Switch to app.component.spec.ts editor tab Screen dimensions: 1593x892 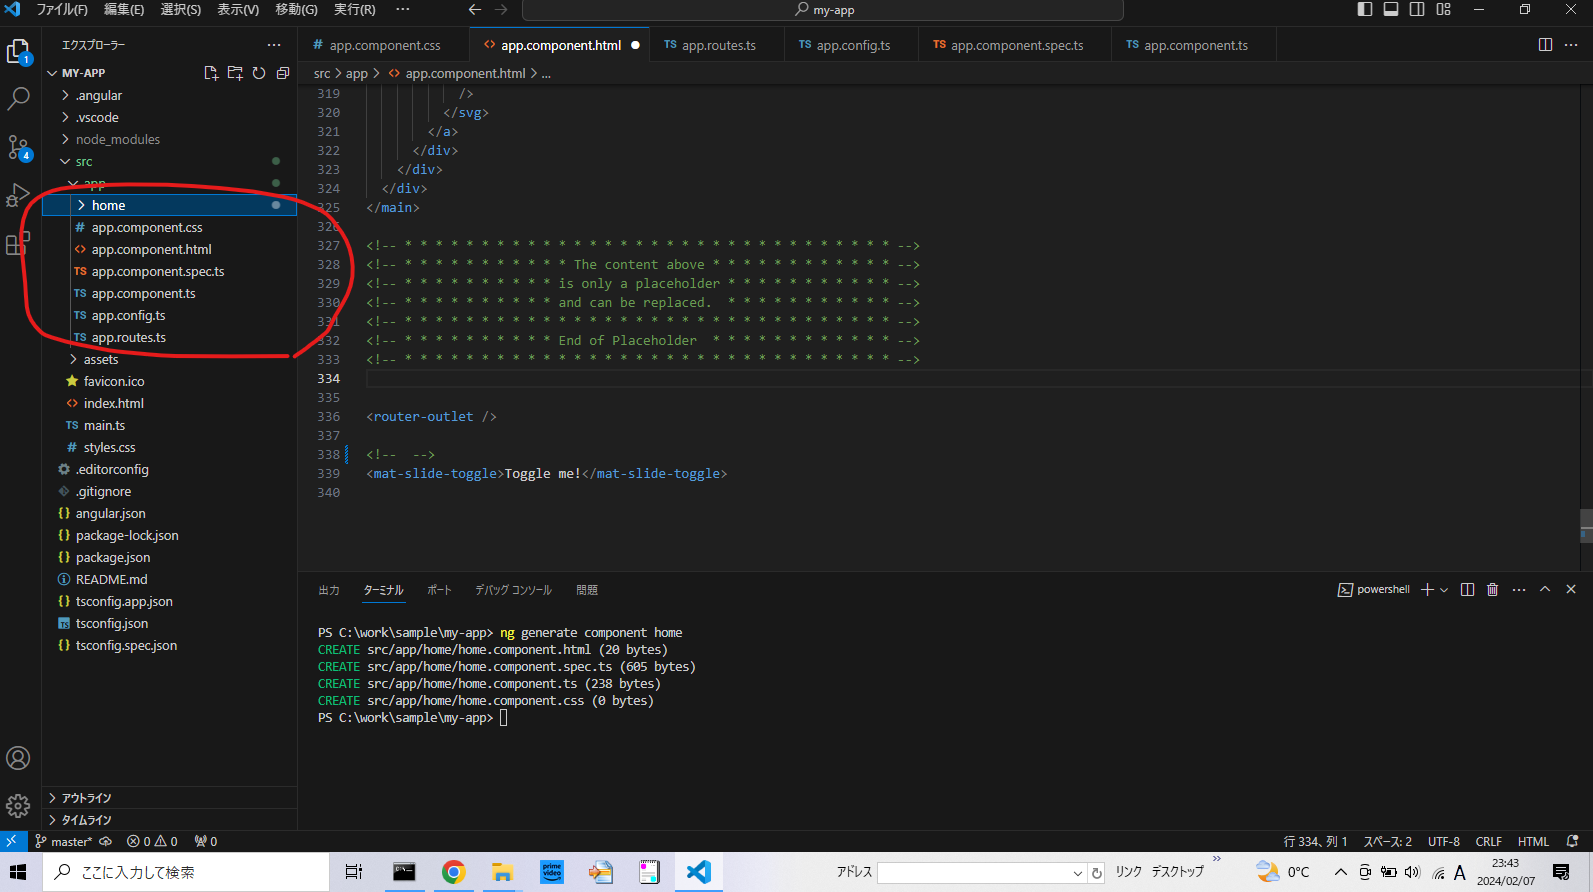1016,45
